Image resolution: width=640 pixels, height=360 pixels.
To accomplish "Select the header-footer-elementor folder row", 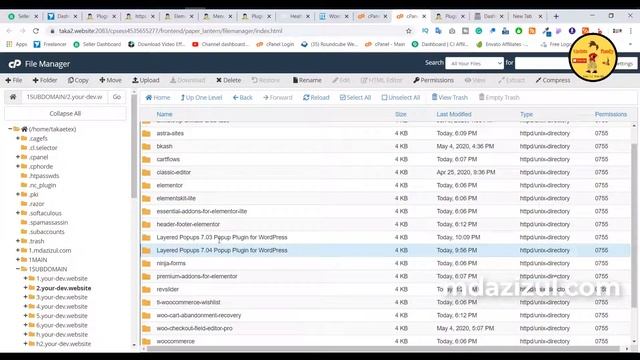I will point(386,224).
